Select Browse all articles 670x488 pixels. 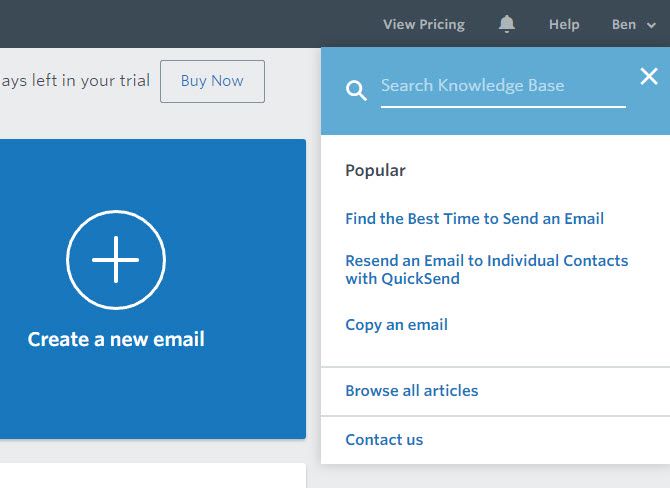412,390
